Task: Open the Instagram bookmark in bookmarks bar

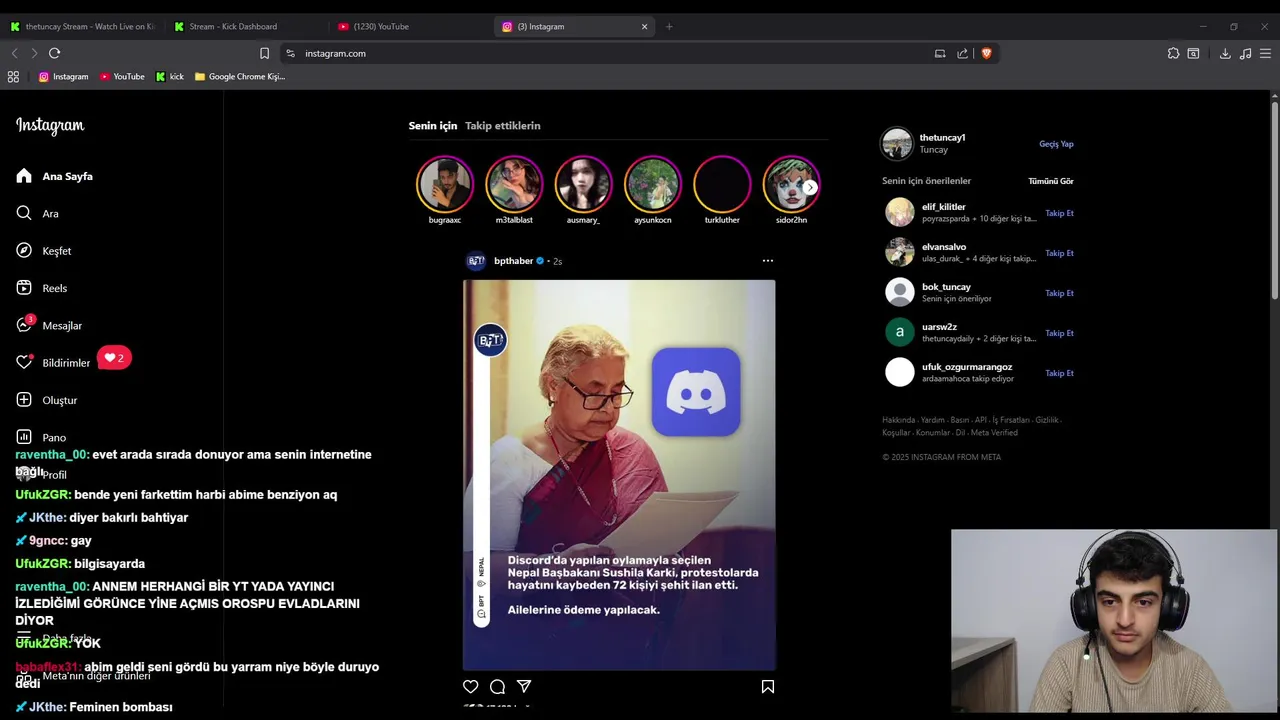Action: click(x=63, y=76)
